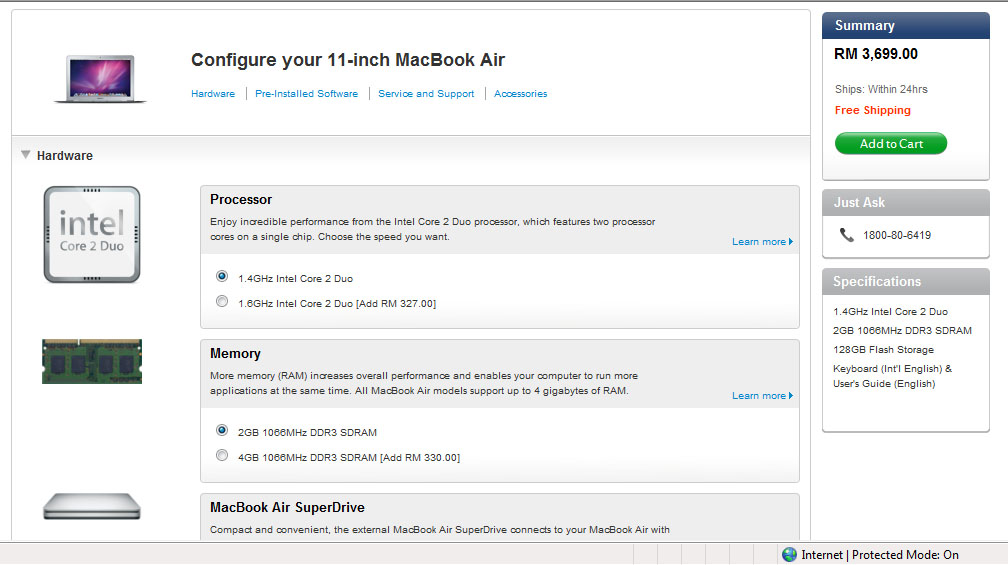The width and height of the screenshot is (1008, 565).
Task: Click Internet | Protected Mode: On status
Action: 879,555
